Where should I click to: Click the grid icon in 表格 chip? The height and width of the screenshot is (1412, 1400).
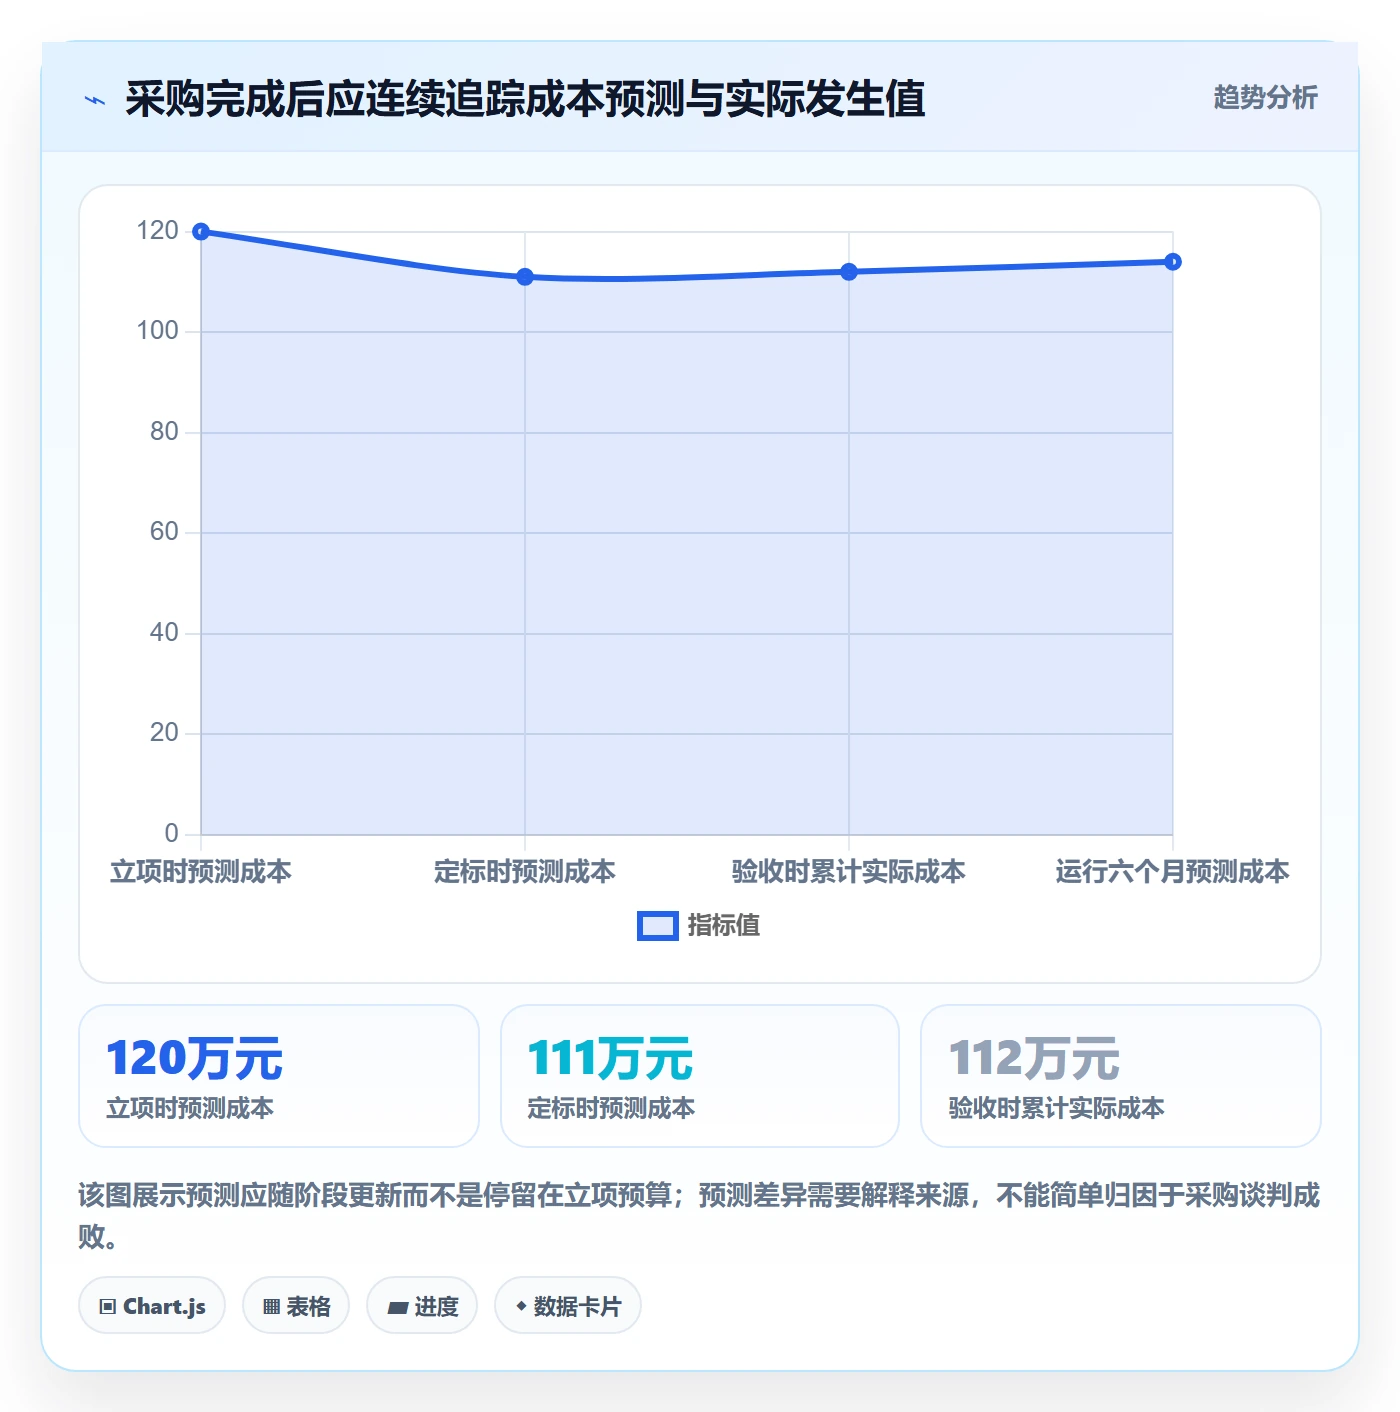point(271,1306)
